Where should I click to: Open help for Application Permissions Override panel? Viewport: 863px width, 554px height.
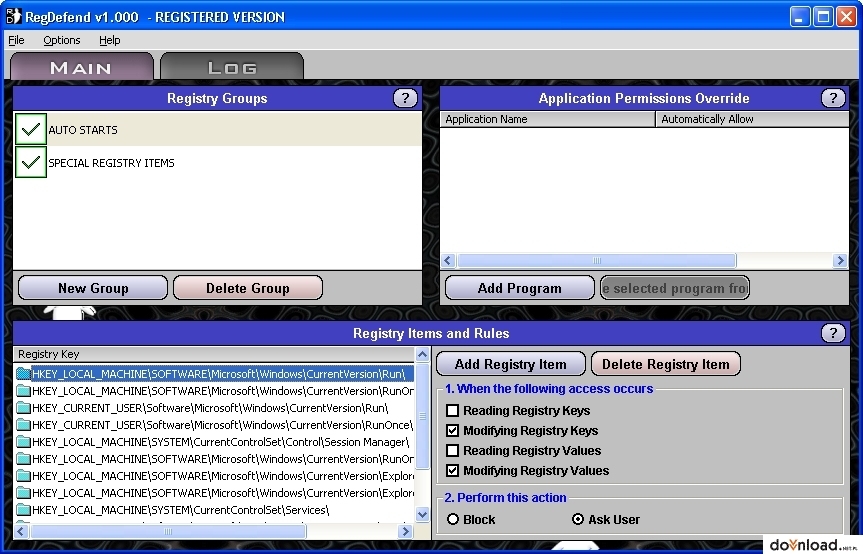pos(833,98)
